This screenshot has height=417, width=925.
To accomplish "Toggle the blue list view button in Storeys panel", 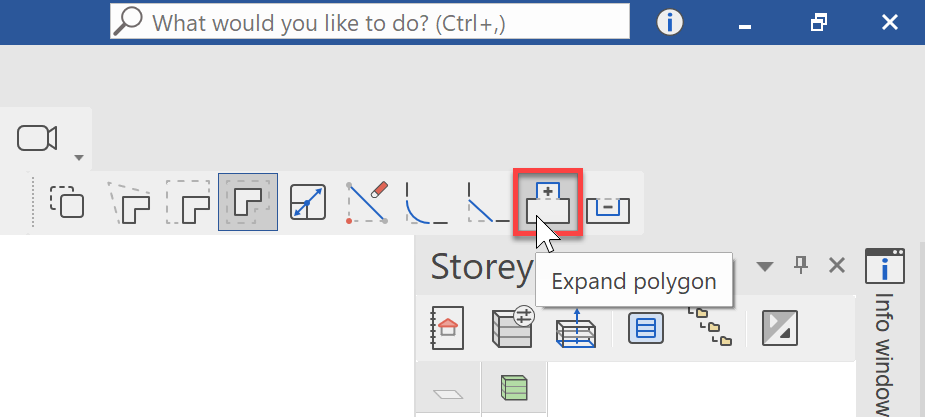I will [645, 328].
